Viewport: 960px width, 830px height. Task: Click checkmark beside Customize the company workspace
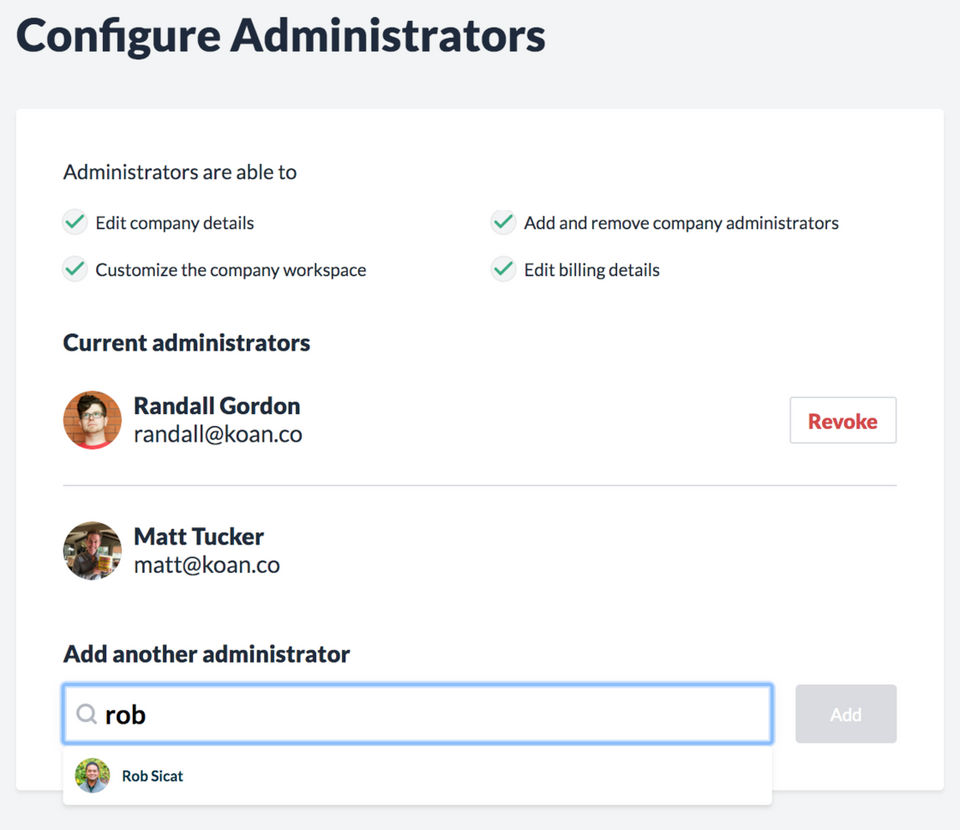point(75,270)
